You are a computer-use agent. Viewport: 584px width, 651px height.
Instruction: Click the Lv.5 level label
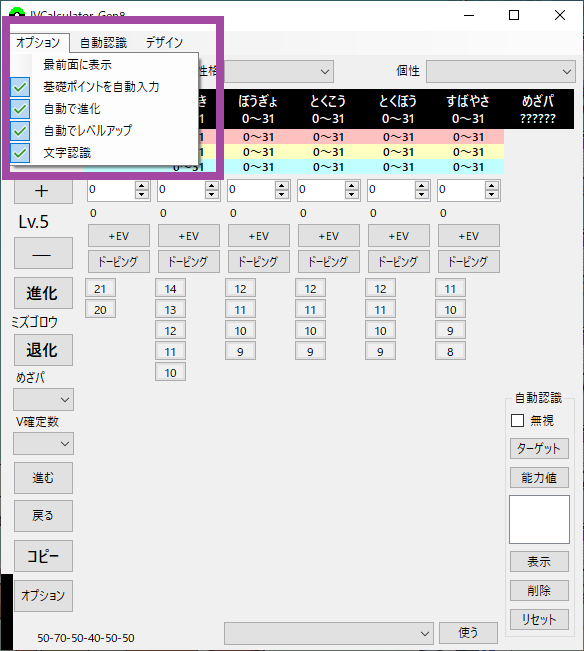[x=34, y=222]
